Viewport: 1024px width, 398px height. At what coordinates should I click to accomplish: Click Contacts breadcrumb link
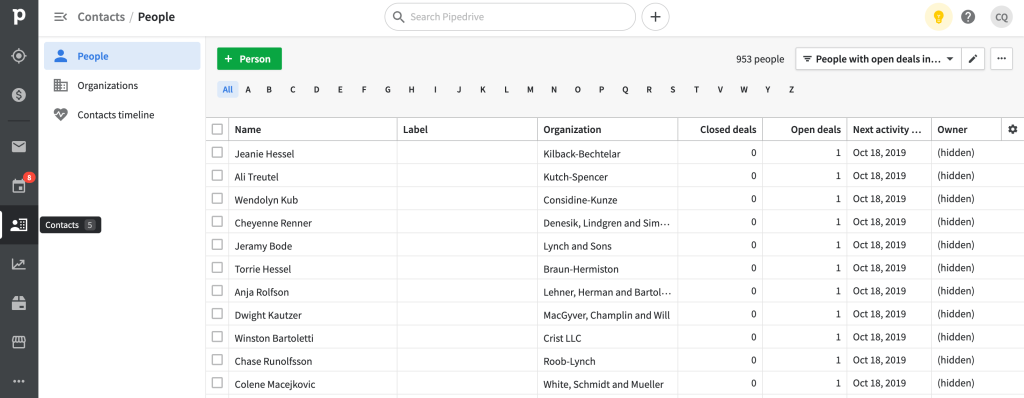click(x=101, y=17)
